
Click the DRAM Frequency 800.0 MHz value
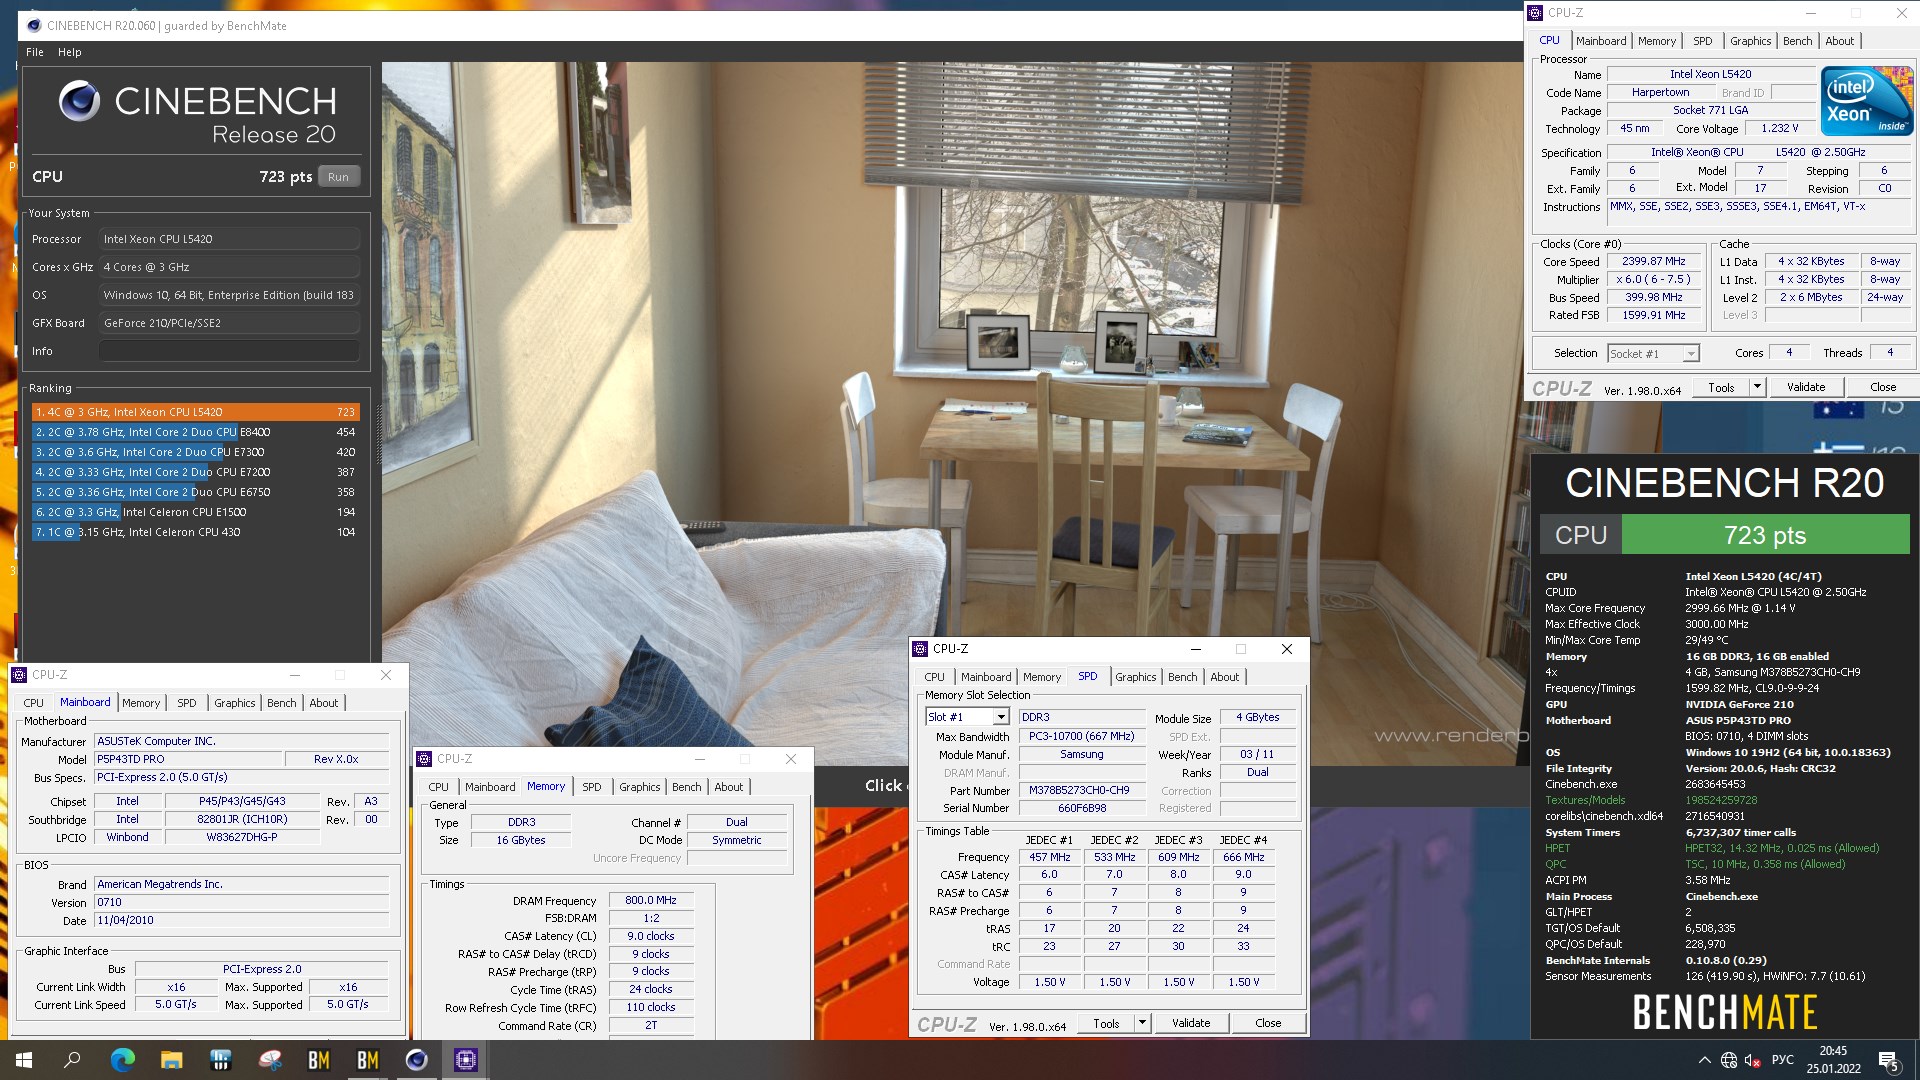coord(651,900)
